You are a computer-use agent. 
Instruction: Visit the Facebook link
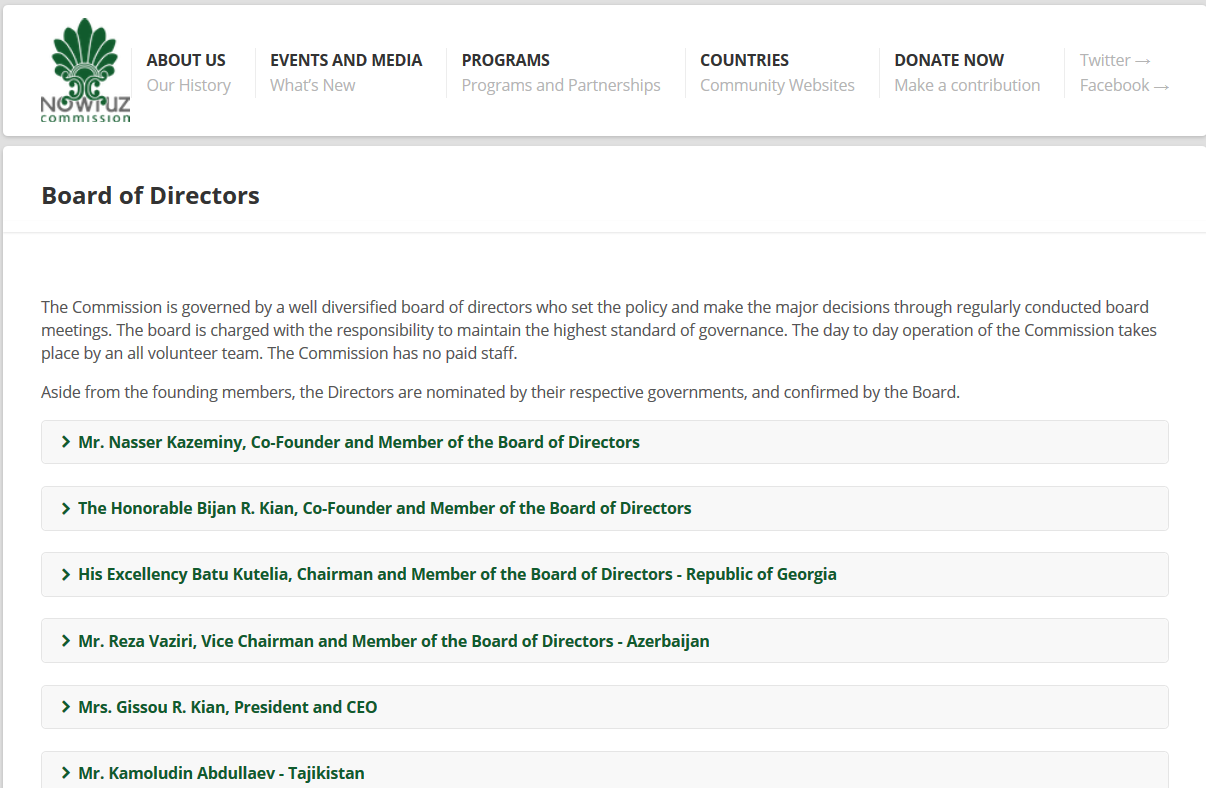(1125, 85)
